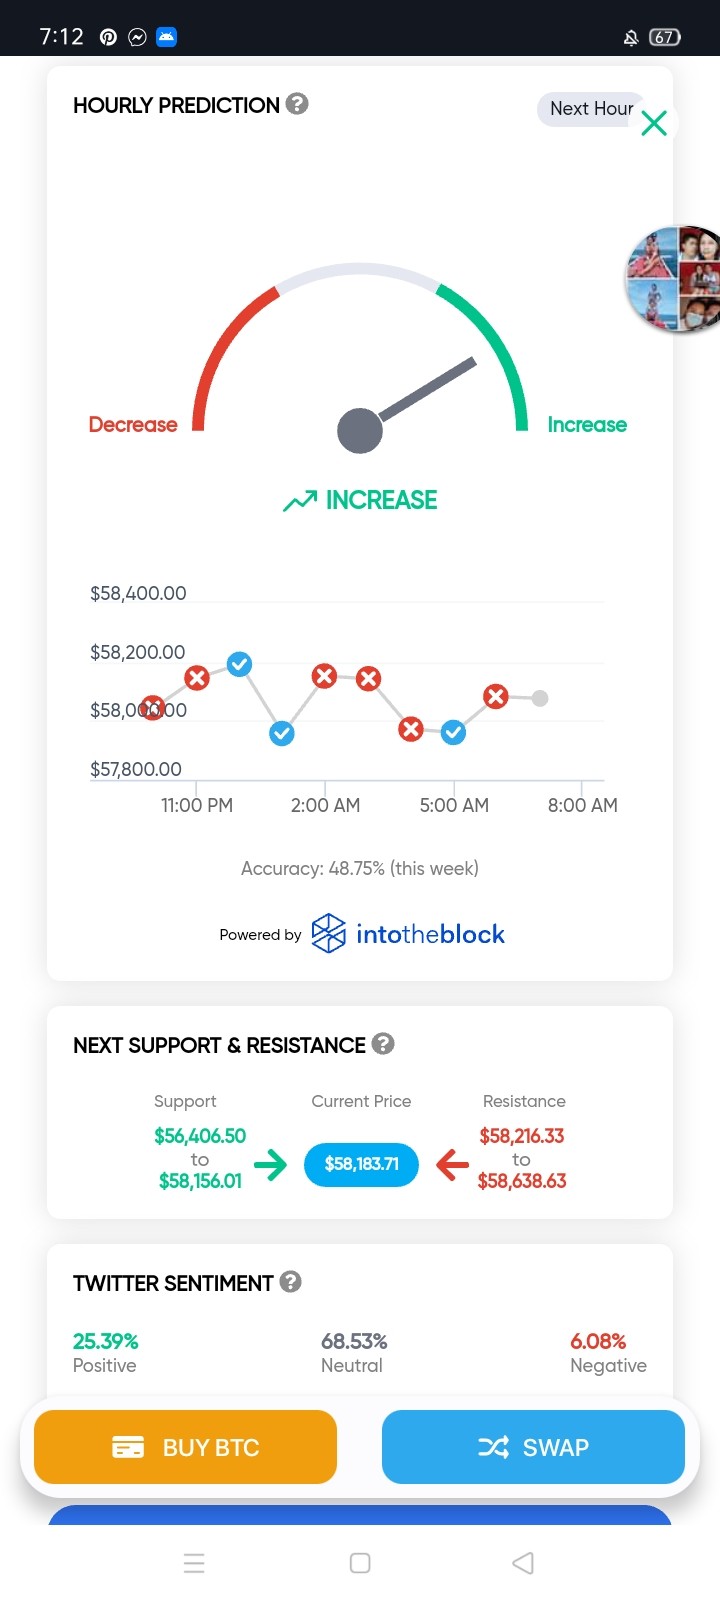Screen dimensions: 720x1600
Task: Expand the Next Hour selector
Action: pos(591,109)
